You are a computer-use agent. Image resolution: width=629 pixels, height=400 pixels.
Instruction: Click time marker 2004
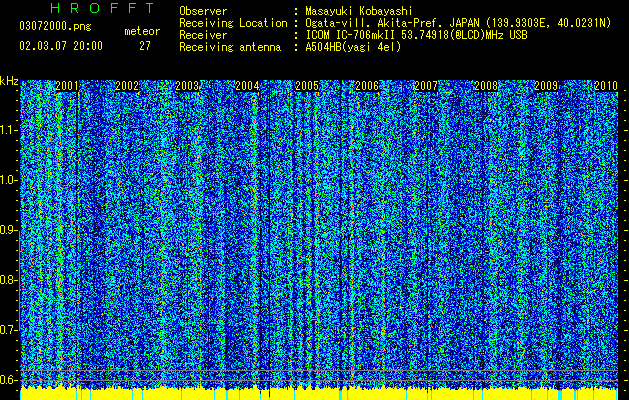pyautogui.click(x=247, y=86)
